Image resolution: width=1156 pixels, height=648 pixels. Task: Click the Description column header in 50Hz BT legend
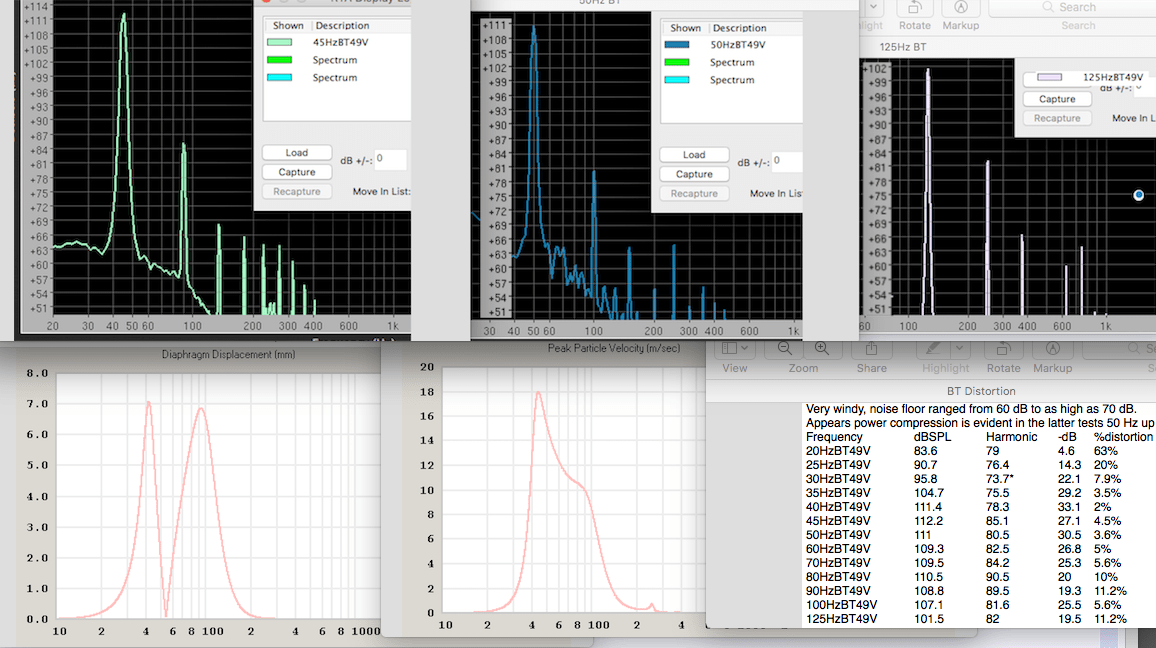tap(739, 28)
